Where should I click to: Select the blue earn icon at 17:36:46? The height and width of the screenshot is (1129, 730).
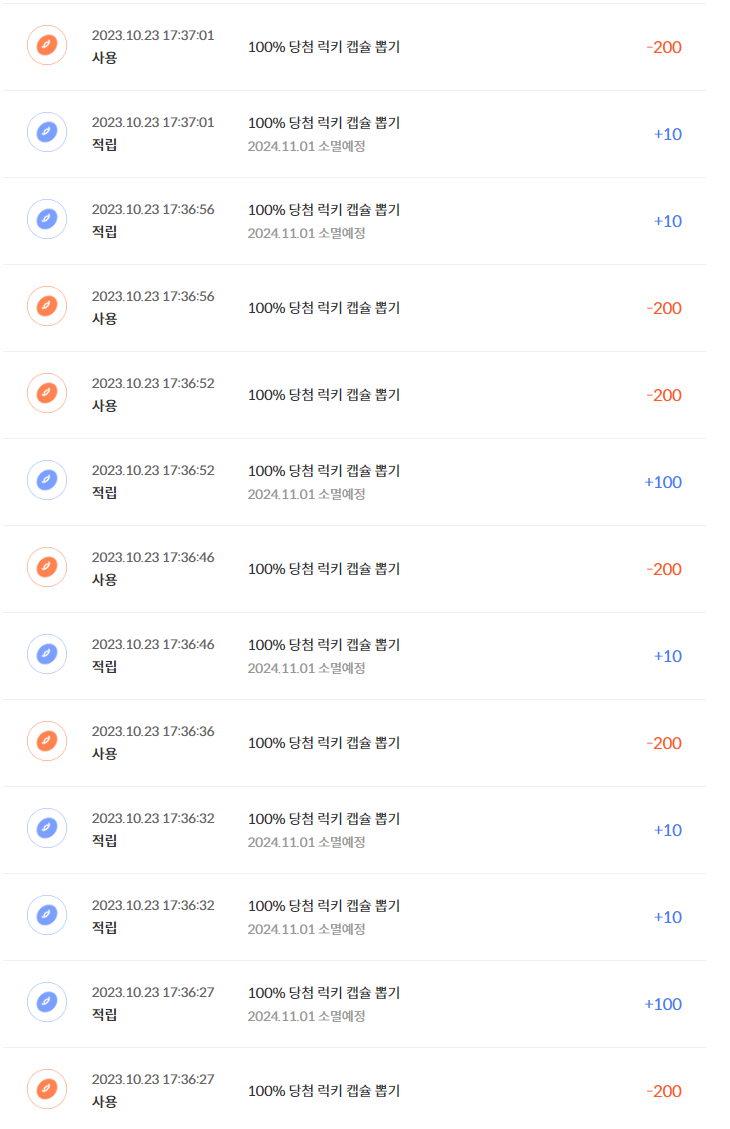pyautogui.click(x=47, y=654)
